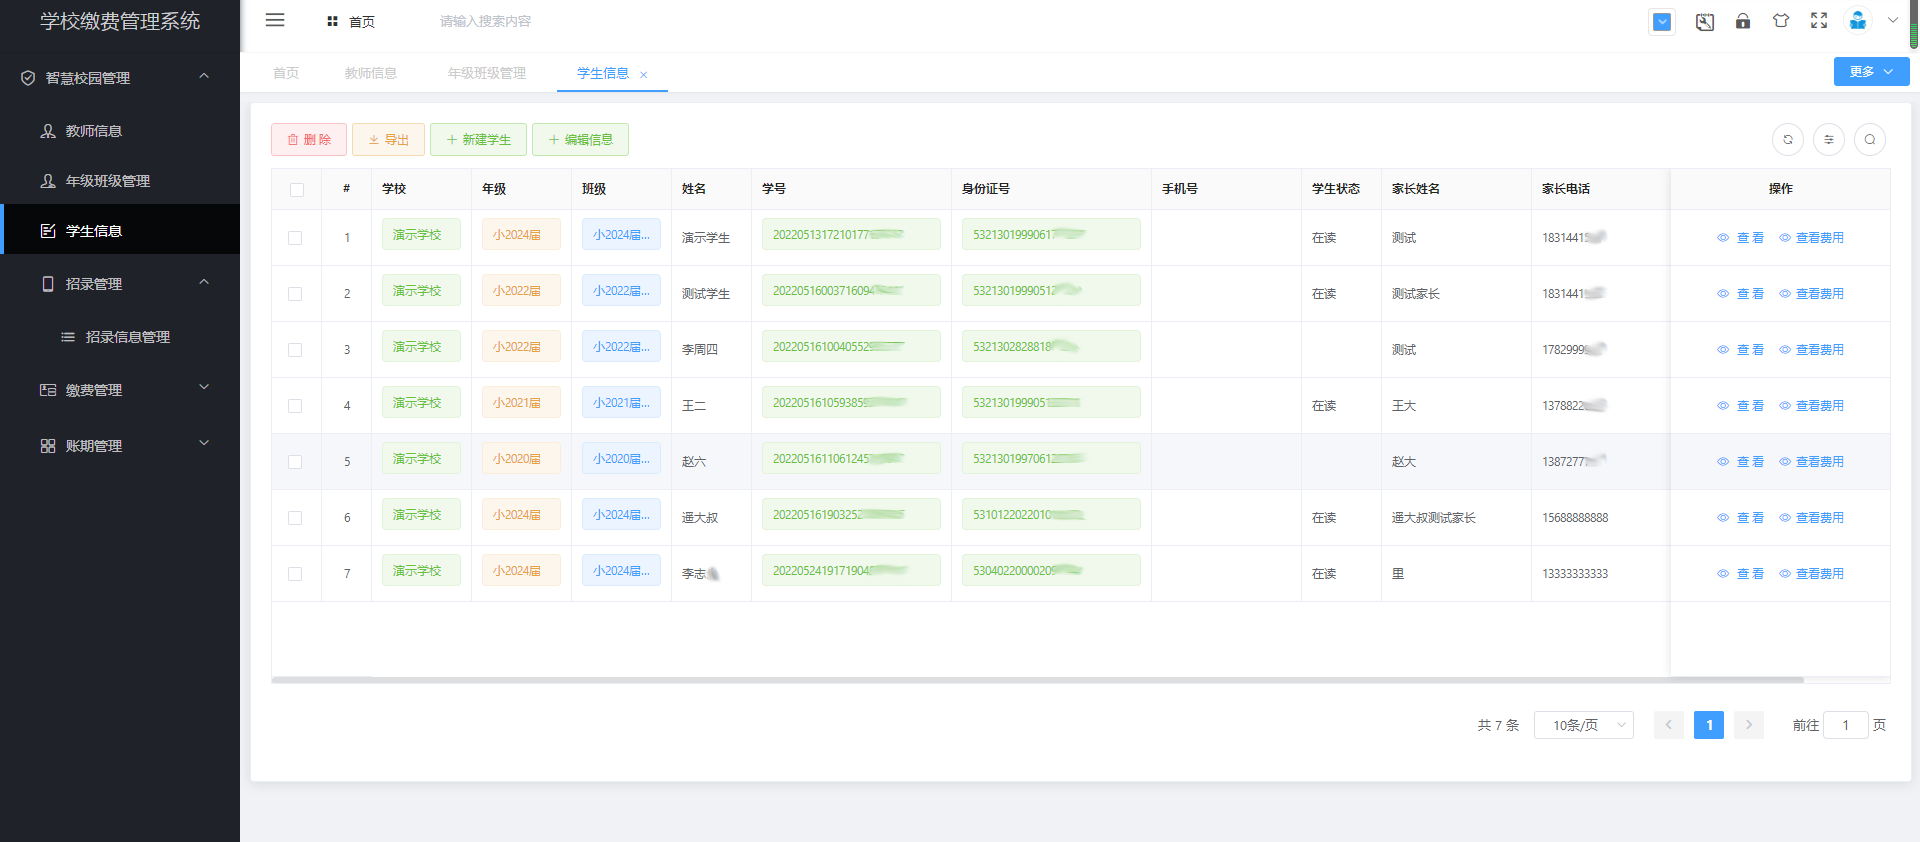
Task: Enter fullscreen with the expand arrows icon
Action: pyautogui.click(x=1819, y=21)
